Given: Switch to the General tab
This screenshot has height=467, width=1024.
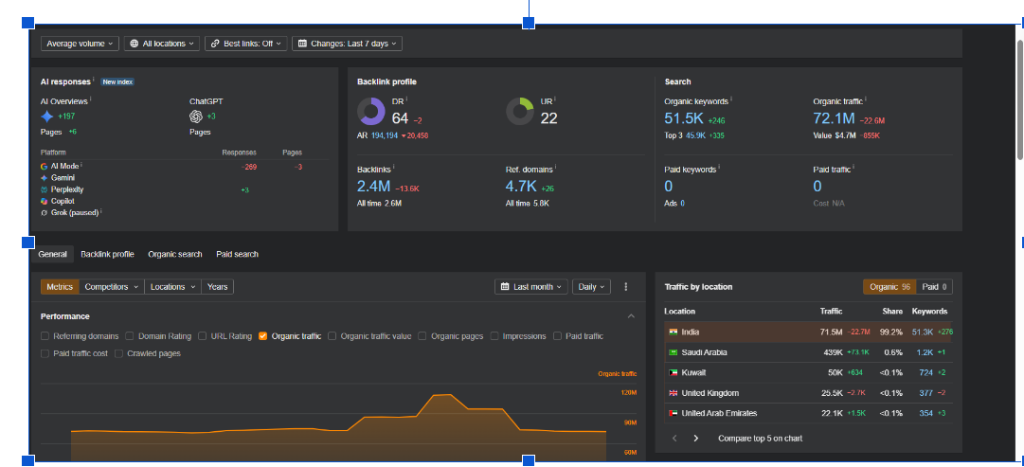Looking at the screenshot, I should (x=53, y=254).
